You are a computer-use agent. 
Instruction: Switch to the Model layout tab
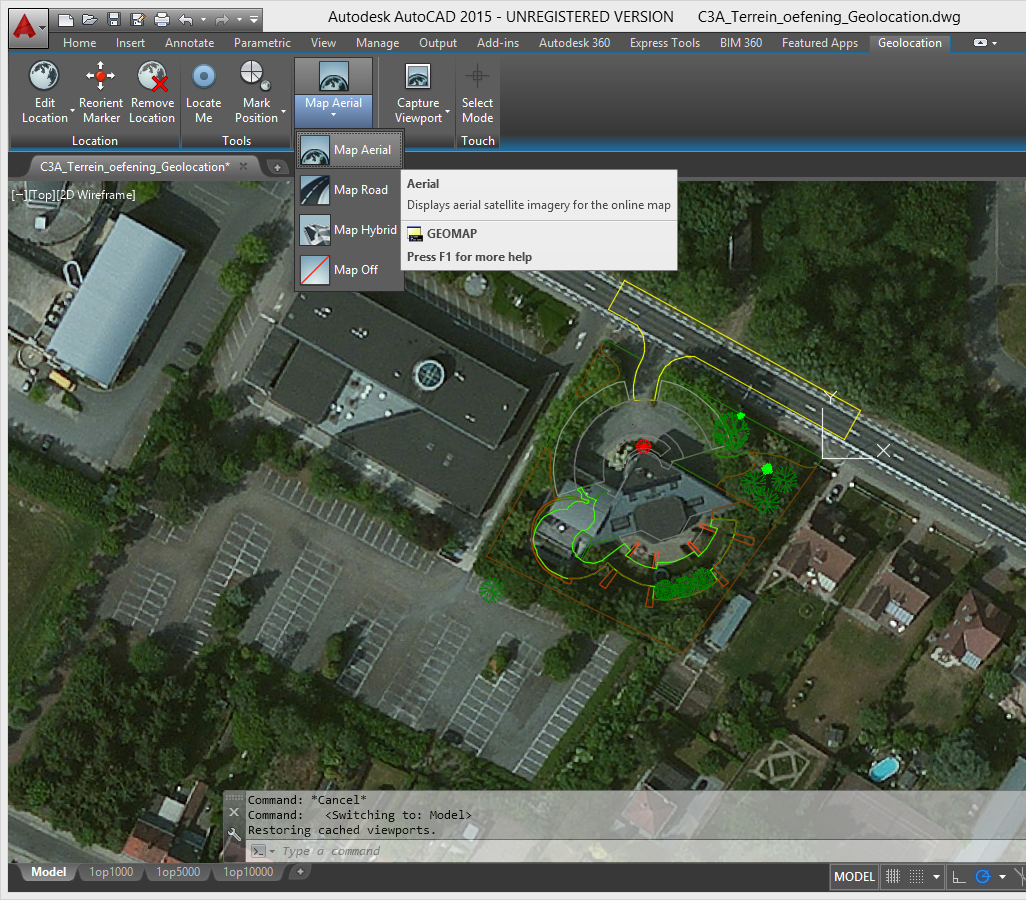[x=48, y=872]
